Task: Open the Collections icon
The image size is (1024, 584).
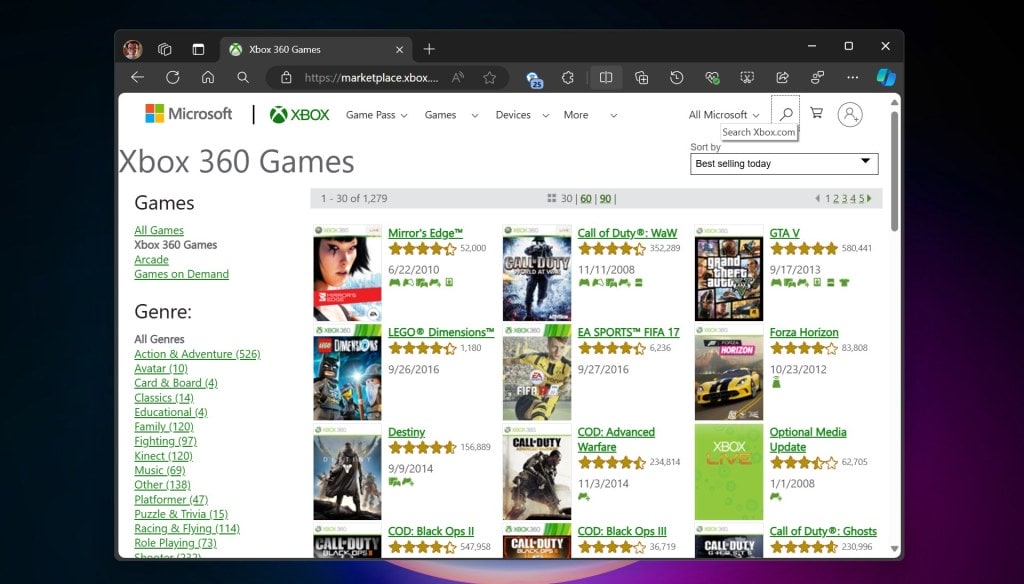Action: [x=641, y=78]
